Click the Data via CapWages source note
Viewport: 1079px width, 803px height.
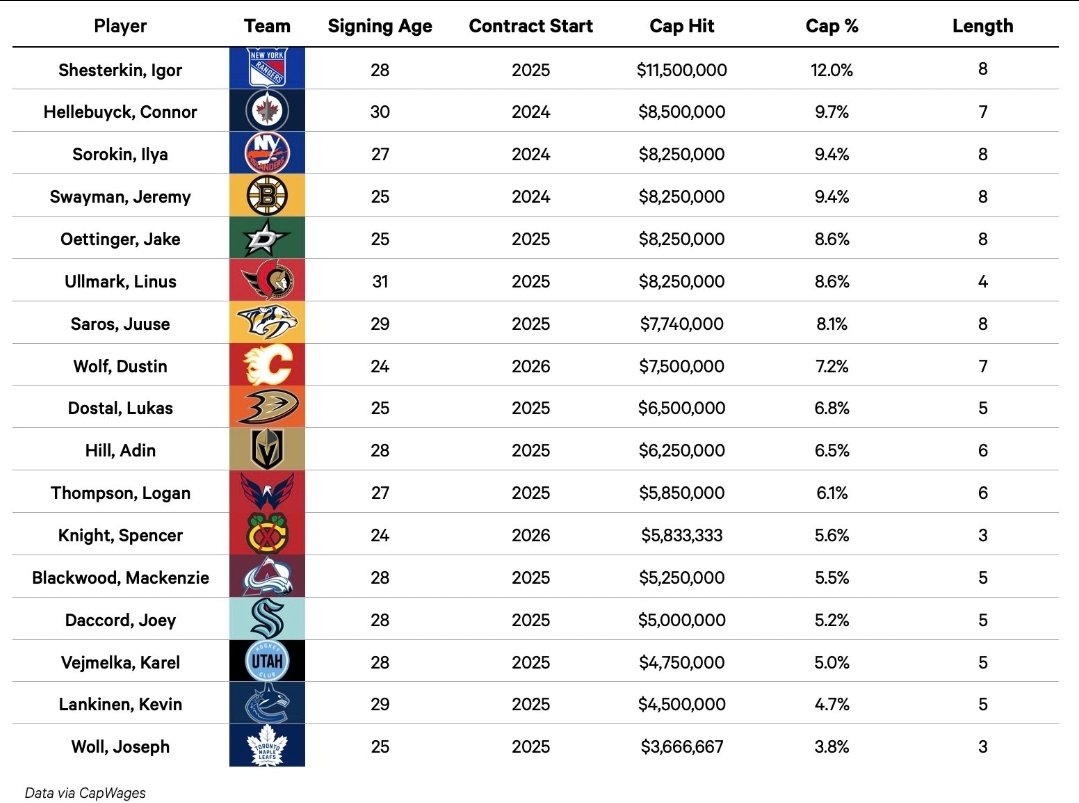click(x=85, y=793)
